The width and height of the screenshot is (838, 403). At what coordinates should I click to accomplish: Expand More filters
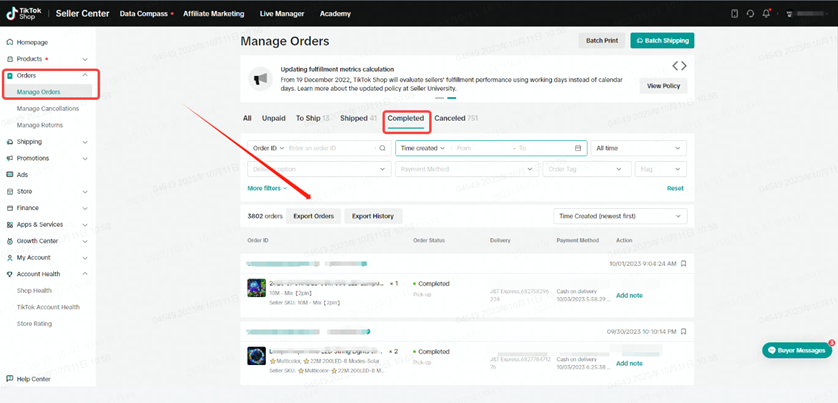pos(267,188)
